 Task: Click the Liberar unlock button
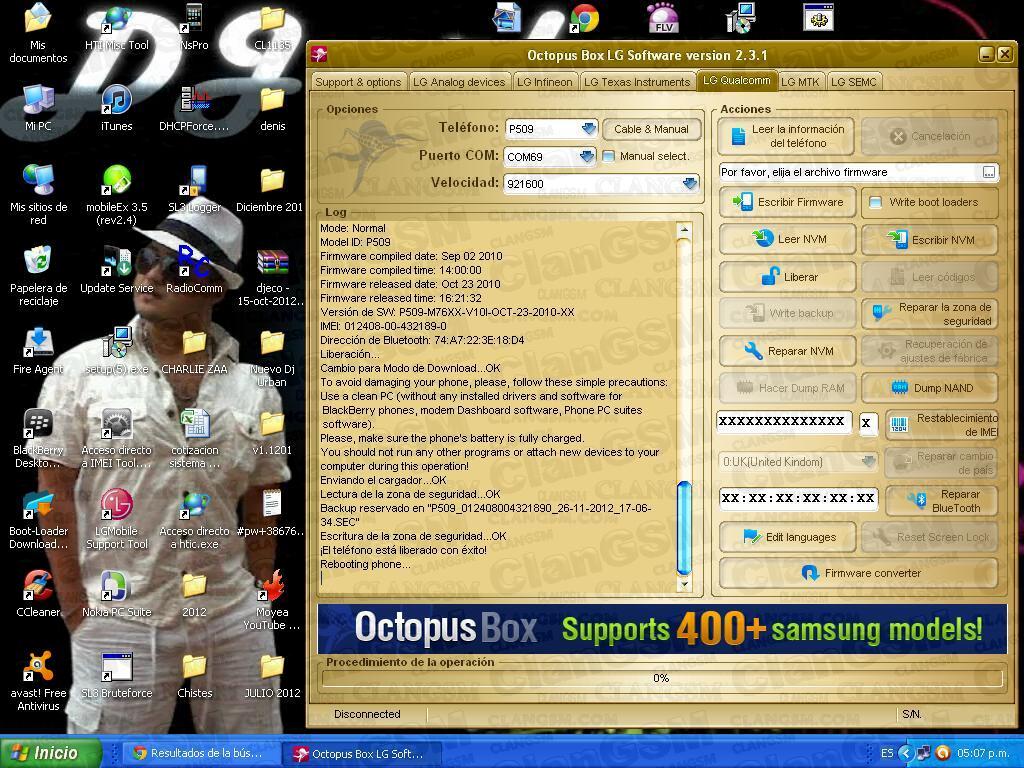click(x=787, y=277)
